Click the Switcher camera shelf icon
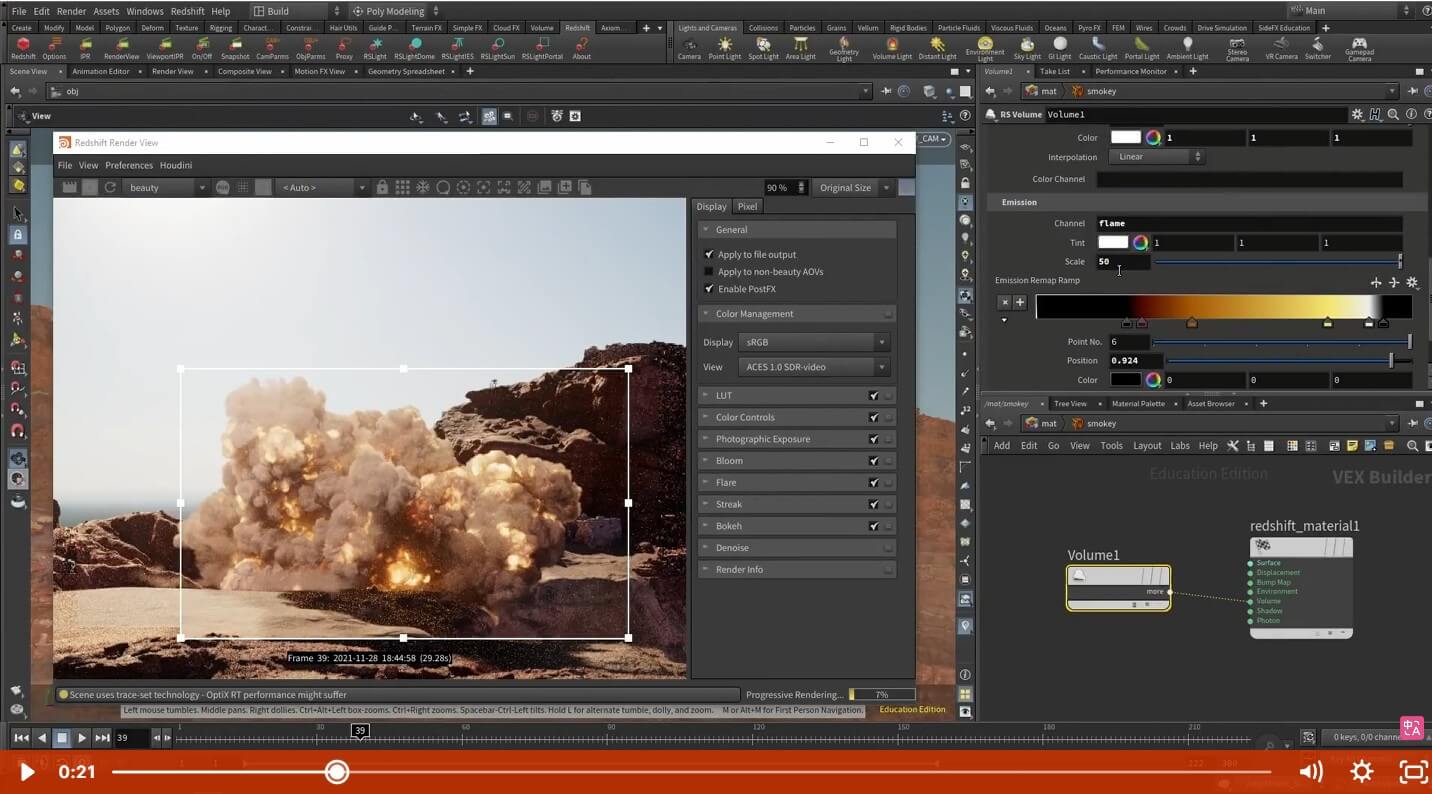Image resolution: width=1432 pixels, height=794 pixels. 1317,47
